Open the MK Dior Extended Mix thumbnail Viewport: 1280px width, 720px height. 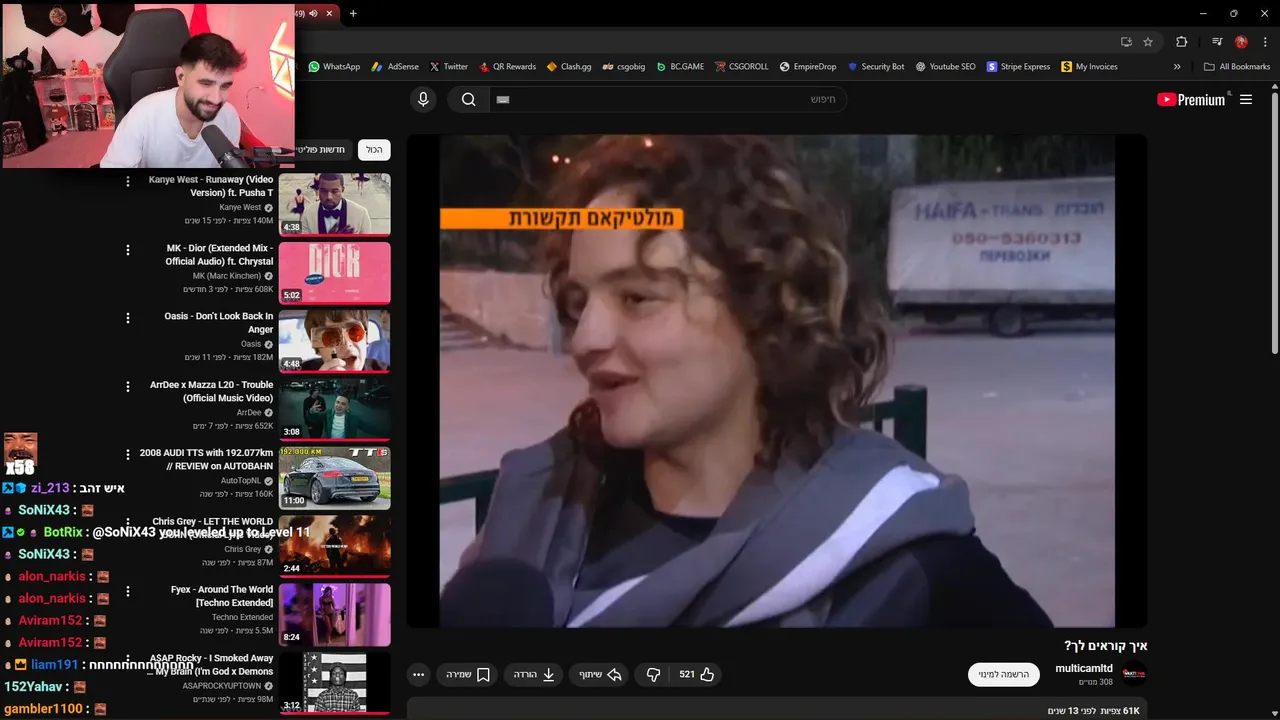pos(334,272)
